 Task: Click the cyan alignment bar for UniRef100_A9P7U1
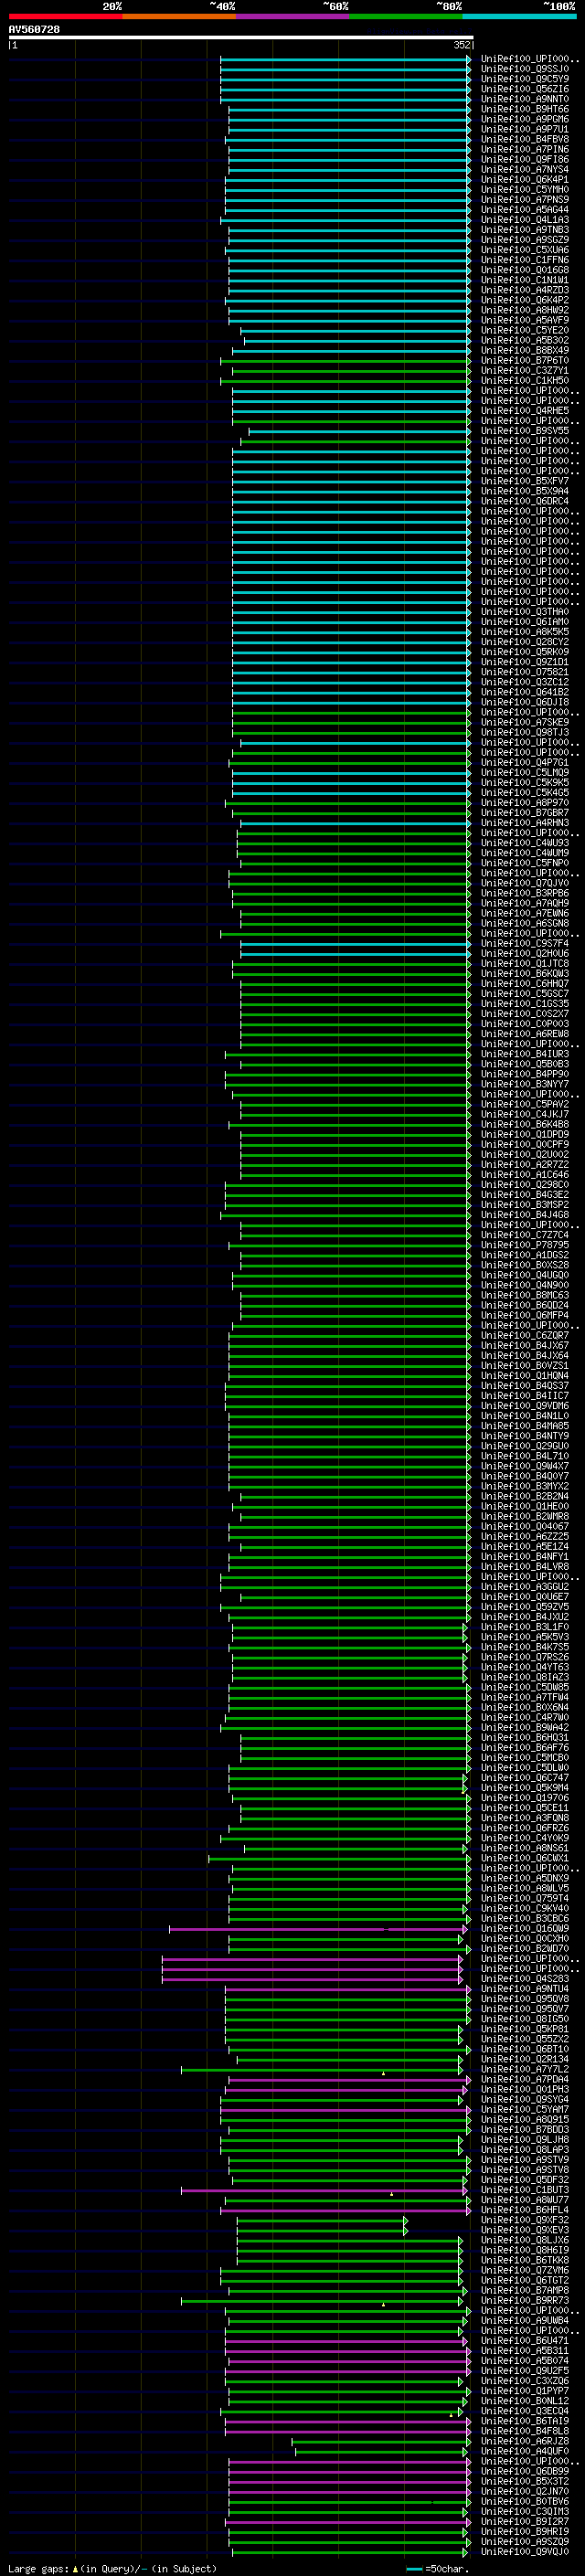point(349,129)
